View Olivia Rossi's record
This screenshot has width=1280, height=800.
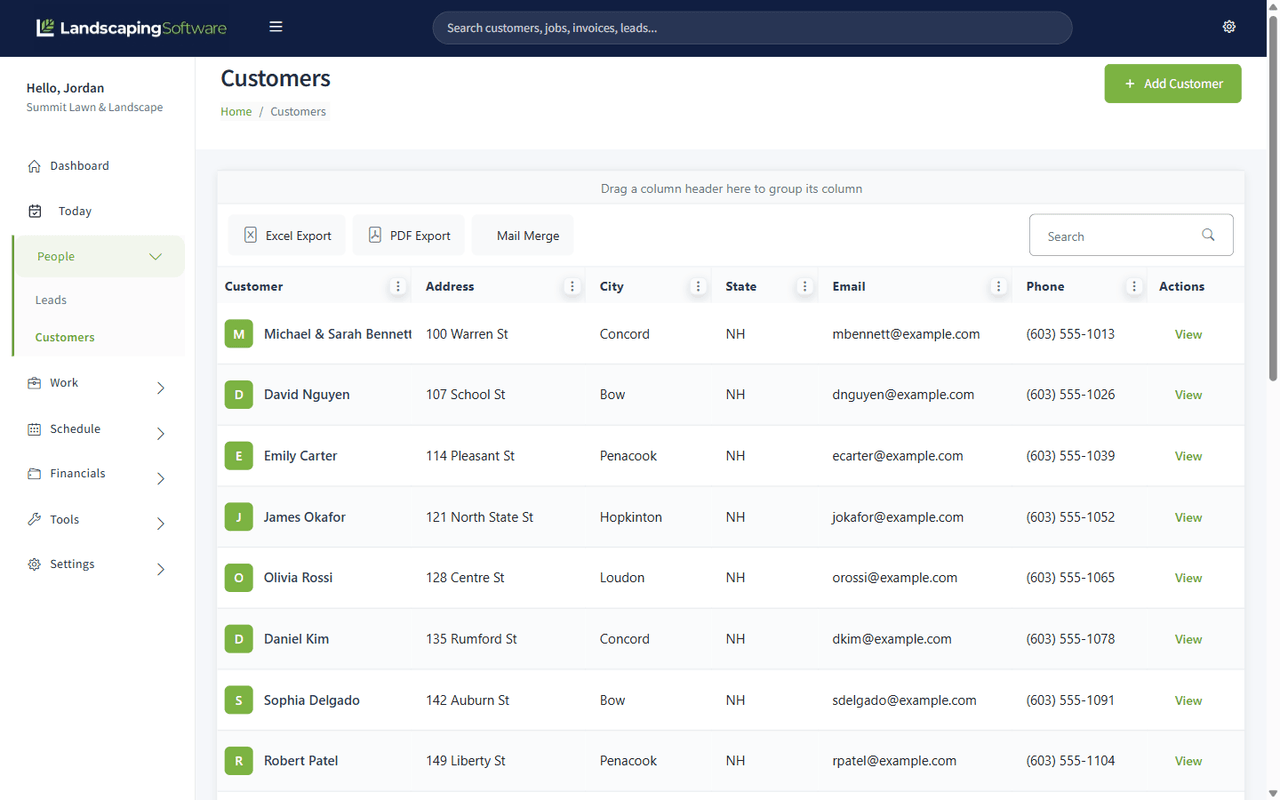[x=1188, y=578]
